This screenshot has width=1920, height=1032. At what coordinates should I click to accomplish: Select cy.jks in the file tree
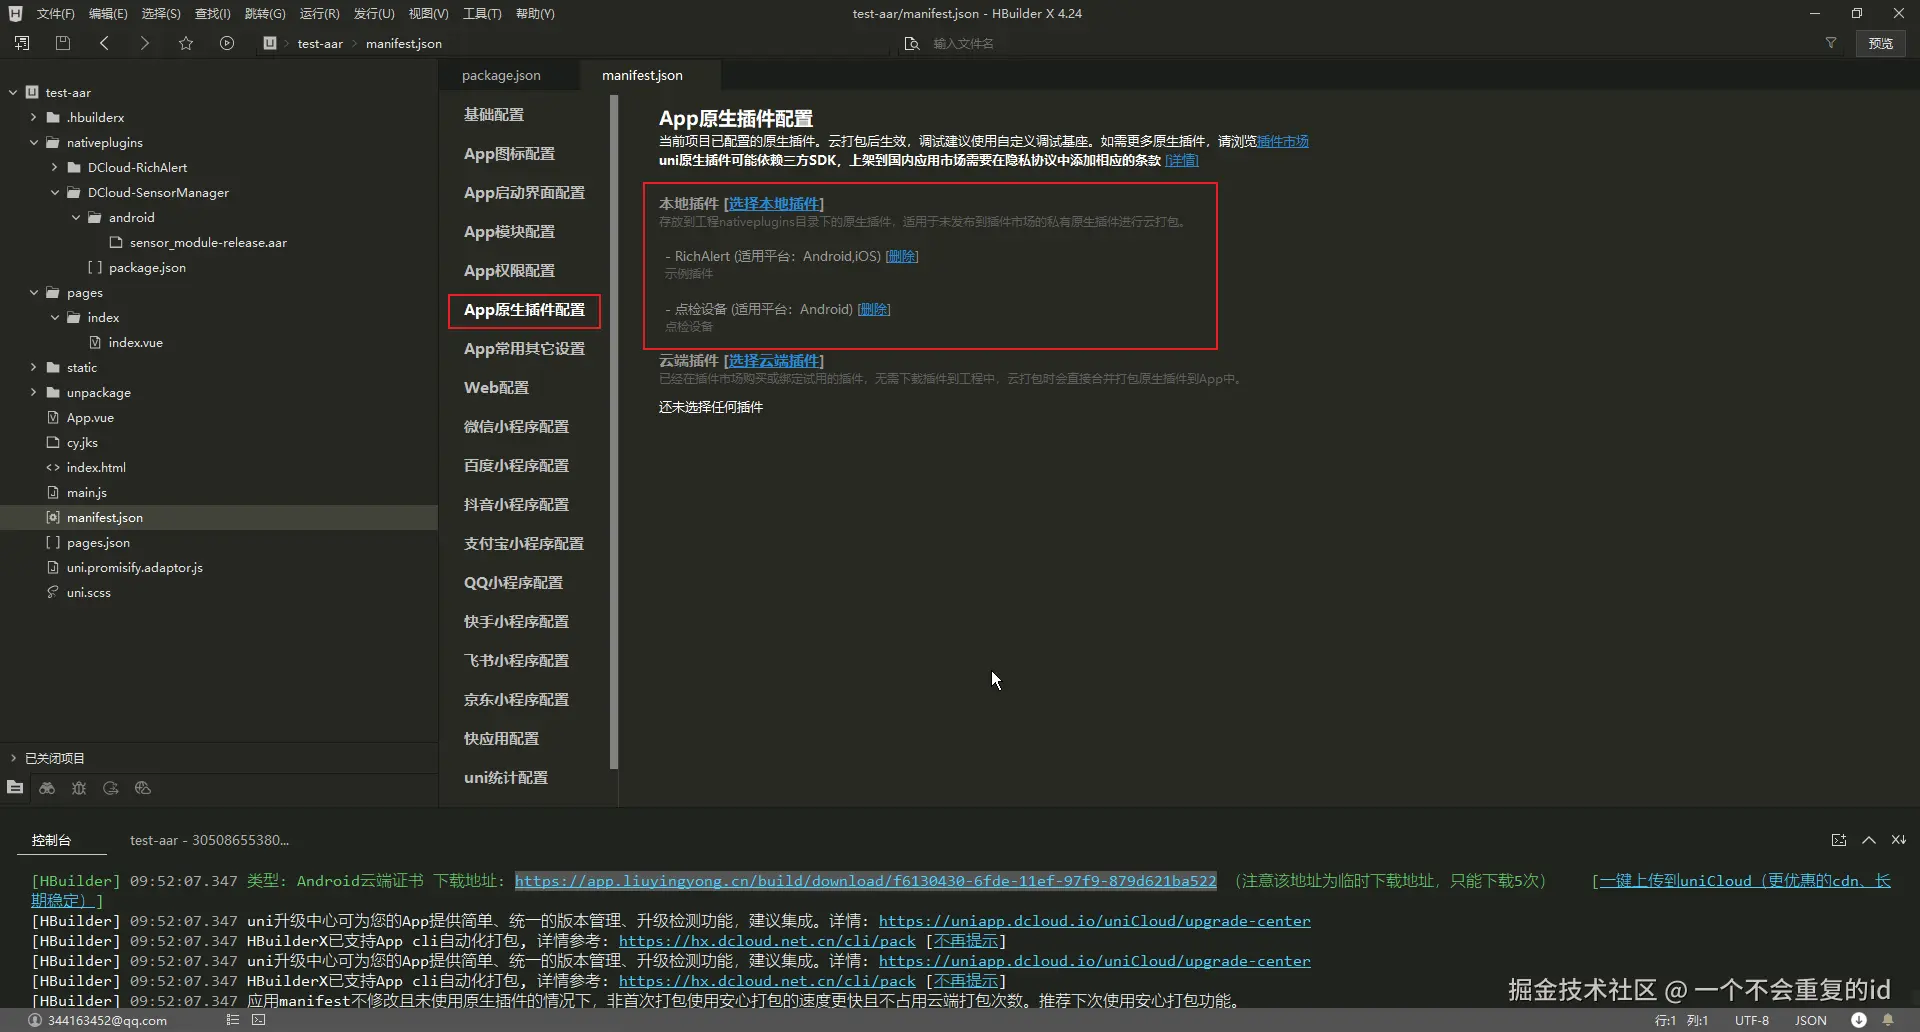pyautogui.click(x=82, y=442)
